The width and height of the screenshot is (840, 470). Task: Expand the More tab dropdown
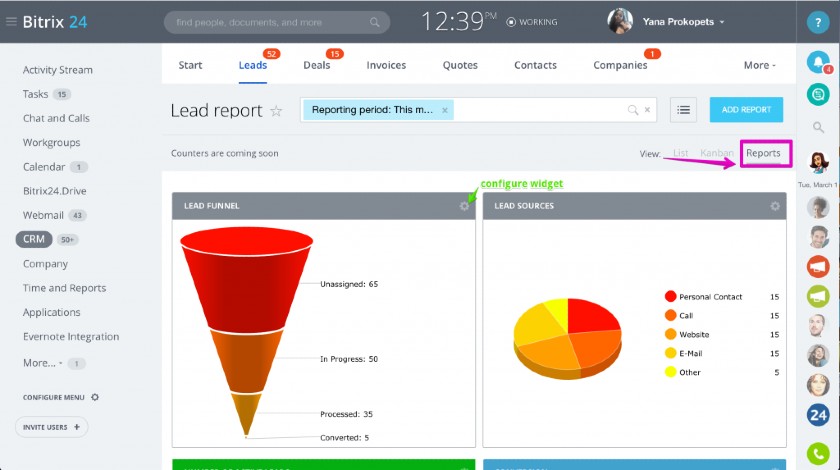pos(759,65)
